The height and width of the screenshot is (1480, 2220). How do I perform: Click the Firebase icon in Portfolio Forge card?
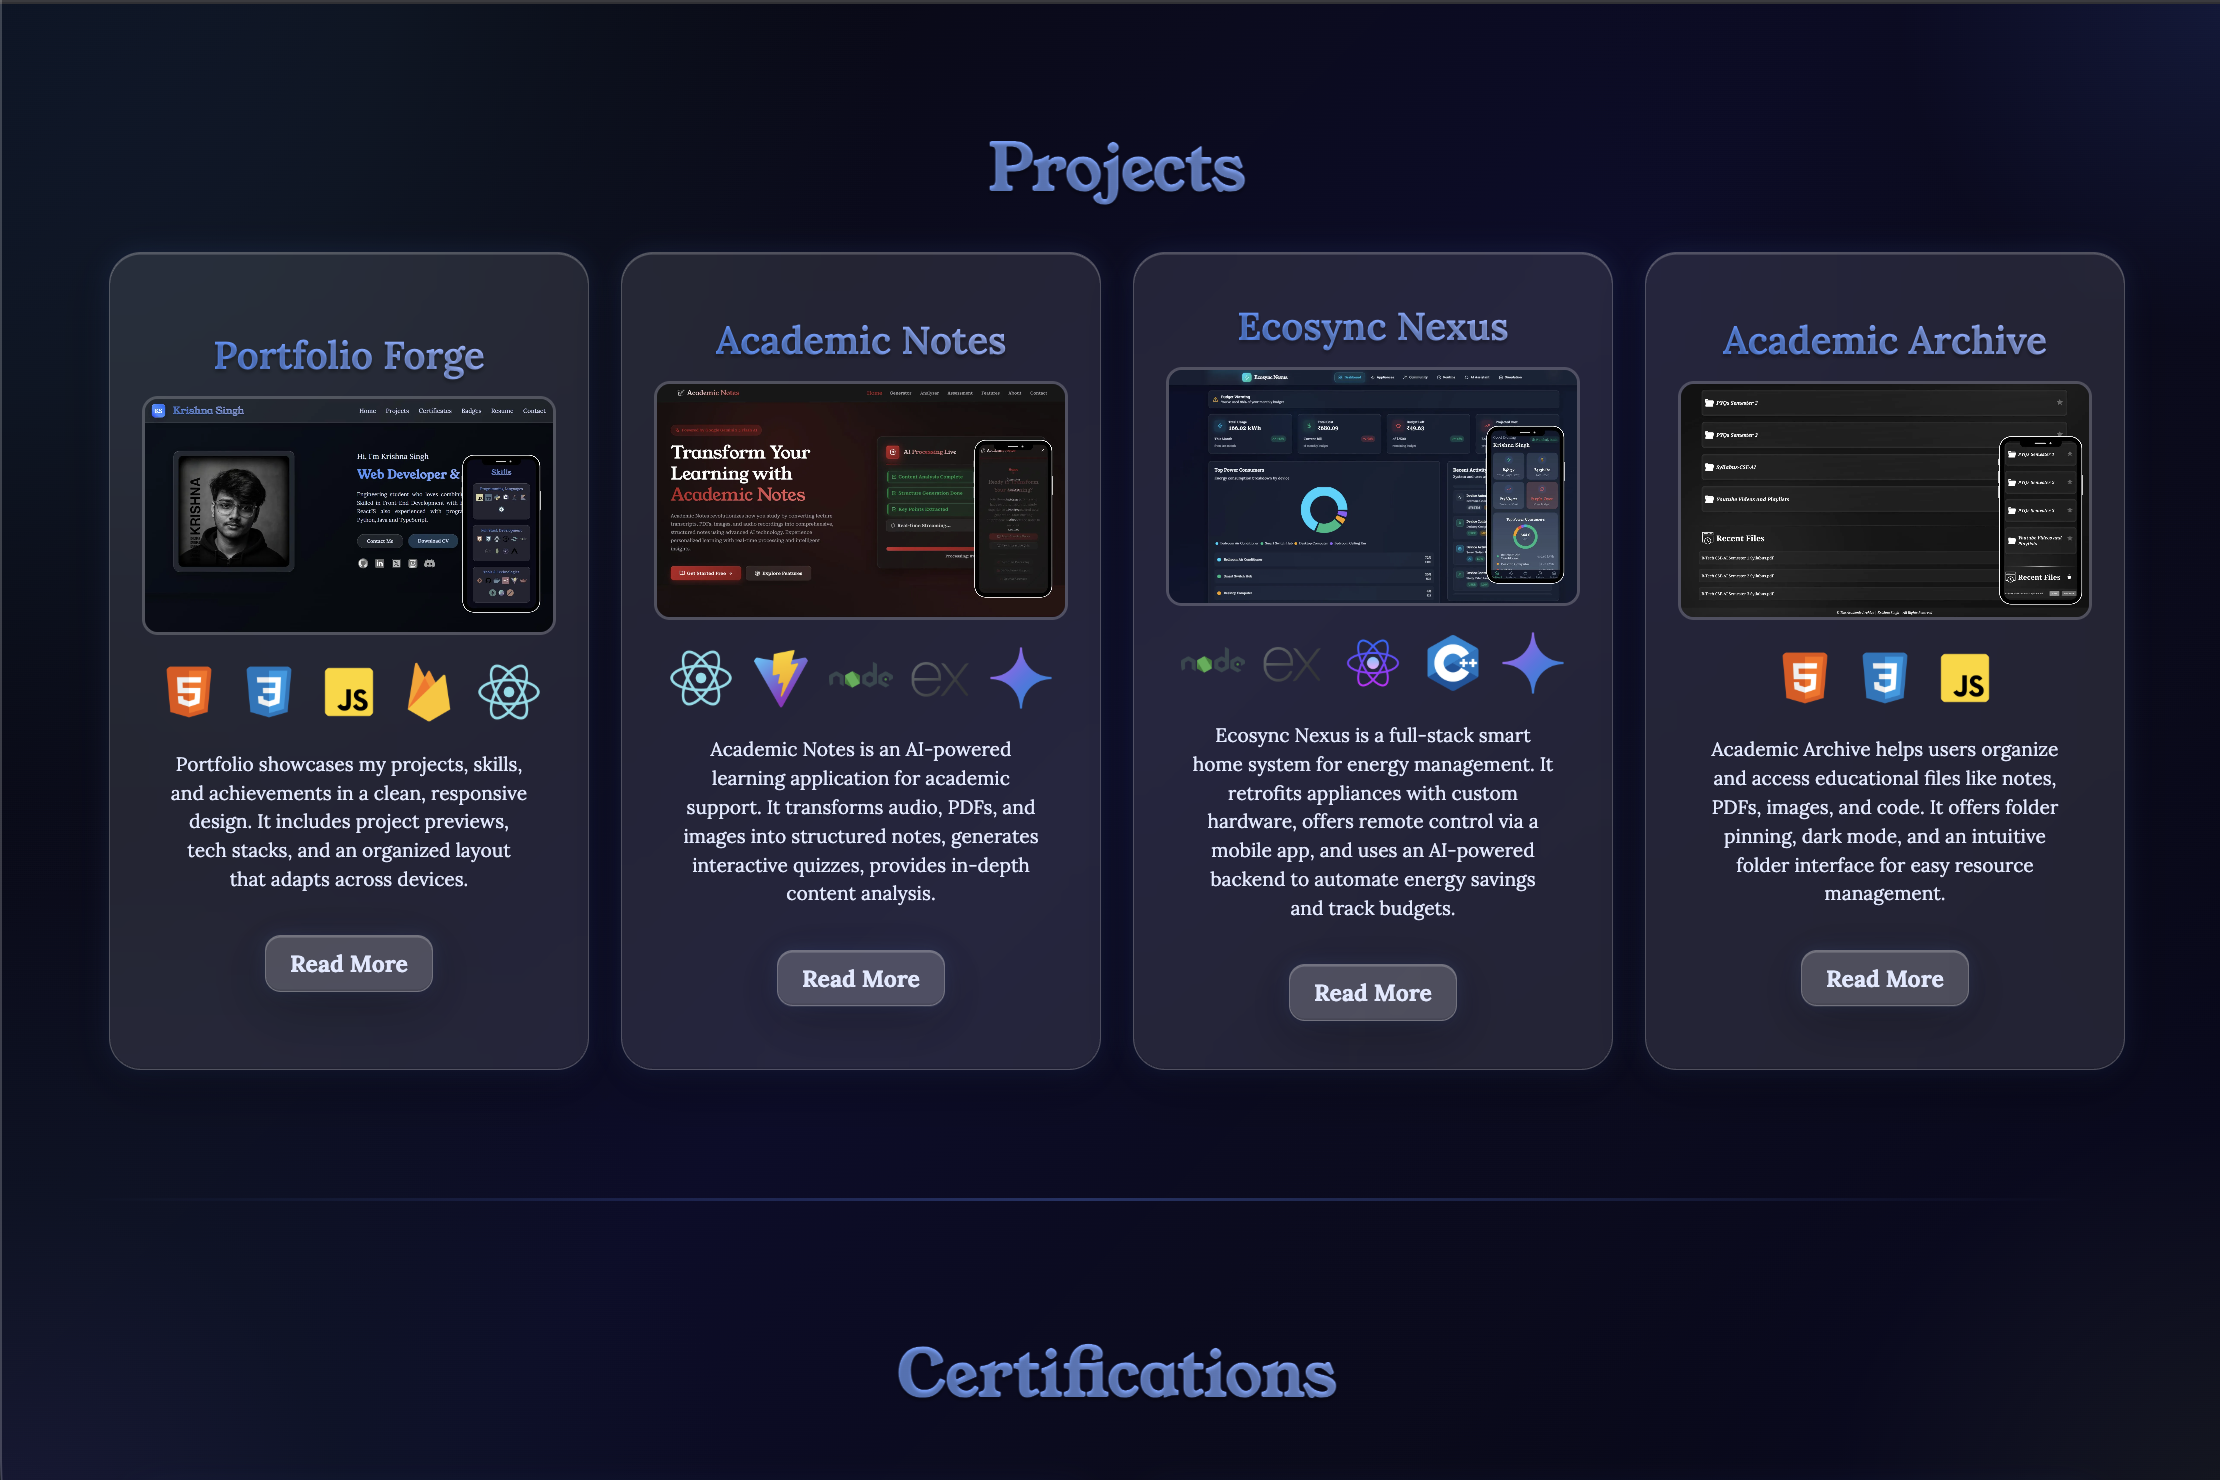click(429, 692)
